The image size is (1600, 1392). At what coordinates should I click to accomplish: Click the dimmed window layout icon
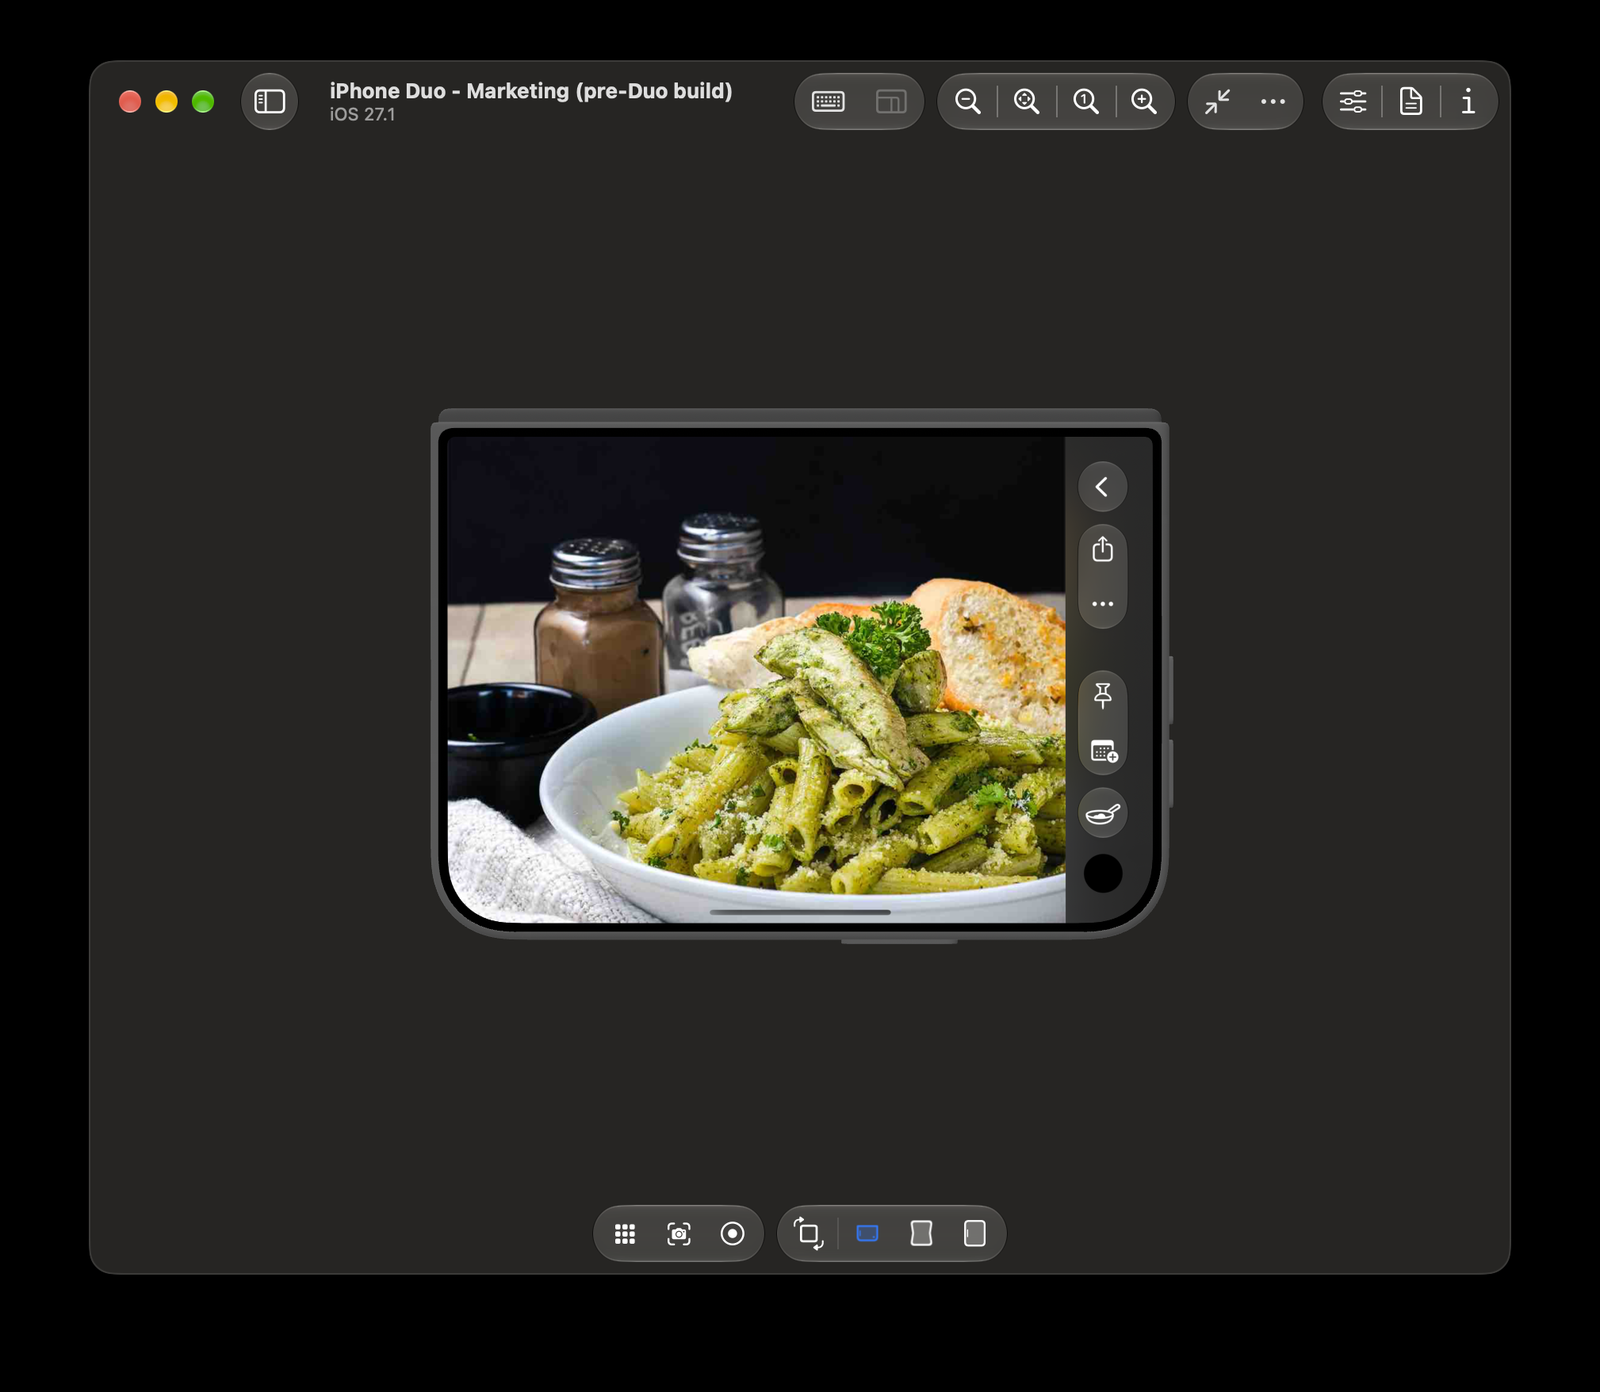point(891,101)
